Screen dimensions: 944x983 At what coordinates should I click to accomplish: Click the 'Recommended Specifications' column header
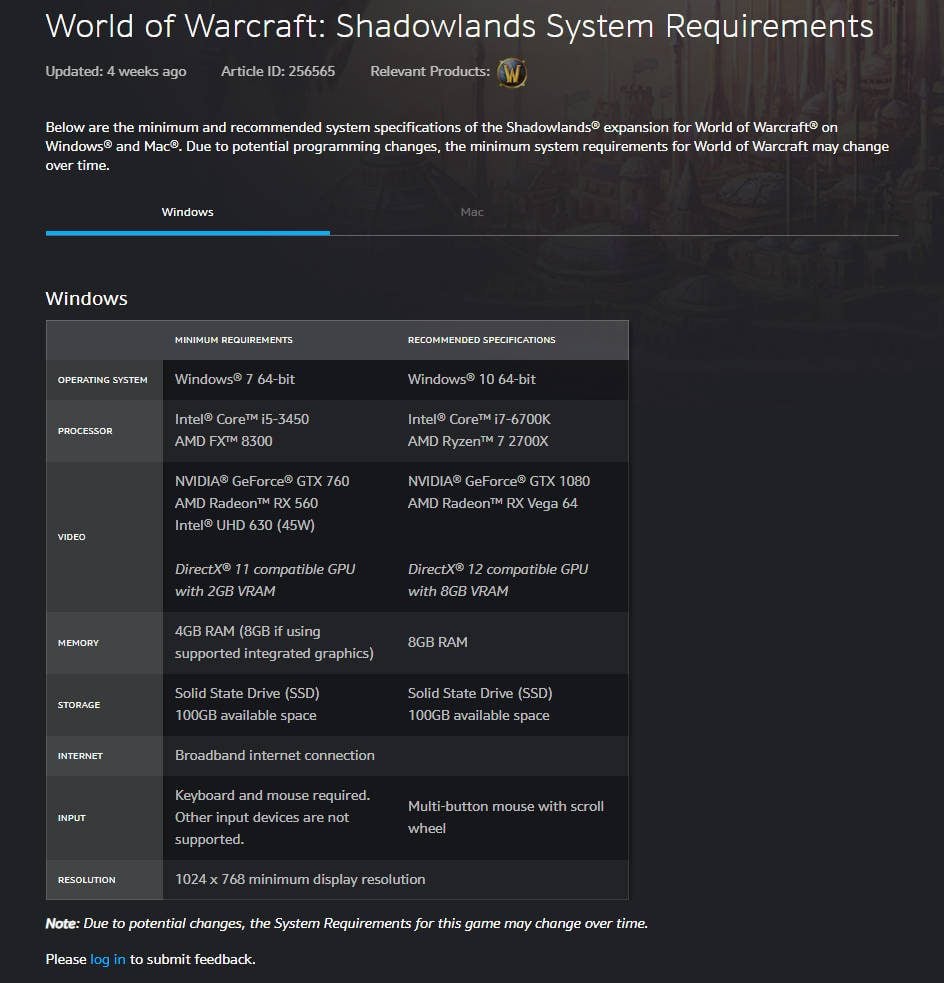click(481, 340)
